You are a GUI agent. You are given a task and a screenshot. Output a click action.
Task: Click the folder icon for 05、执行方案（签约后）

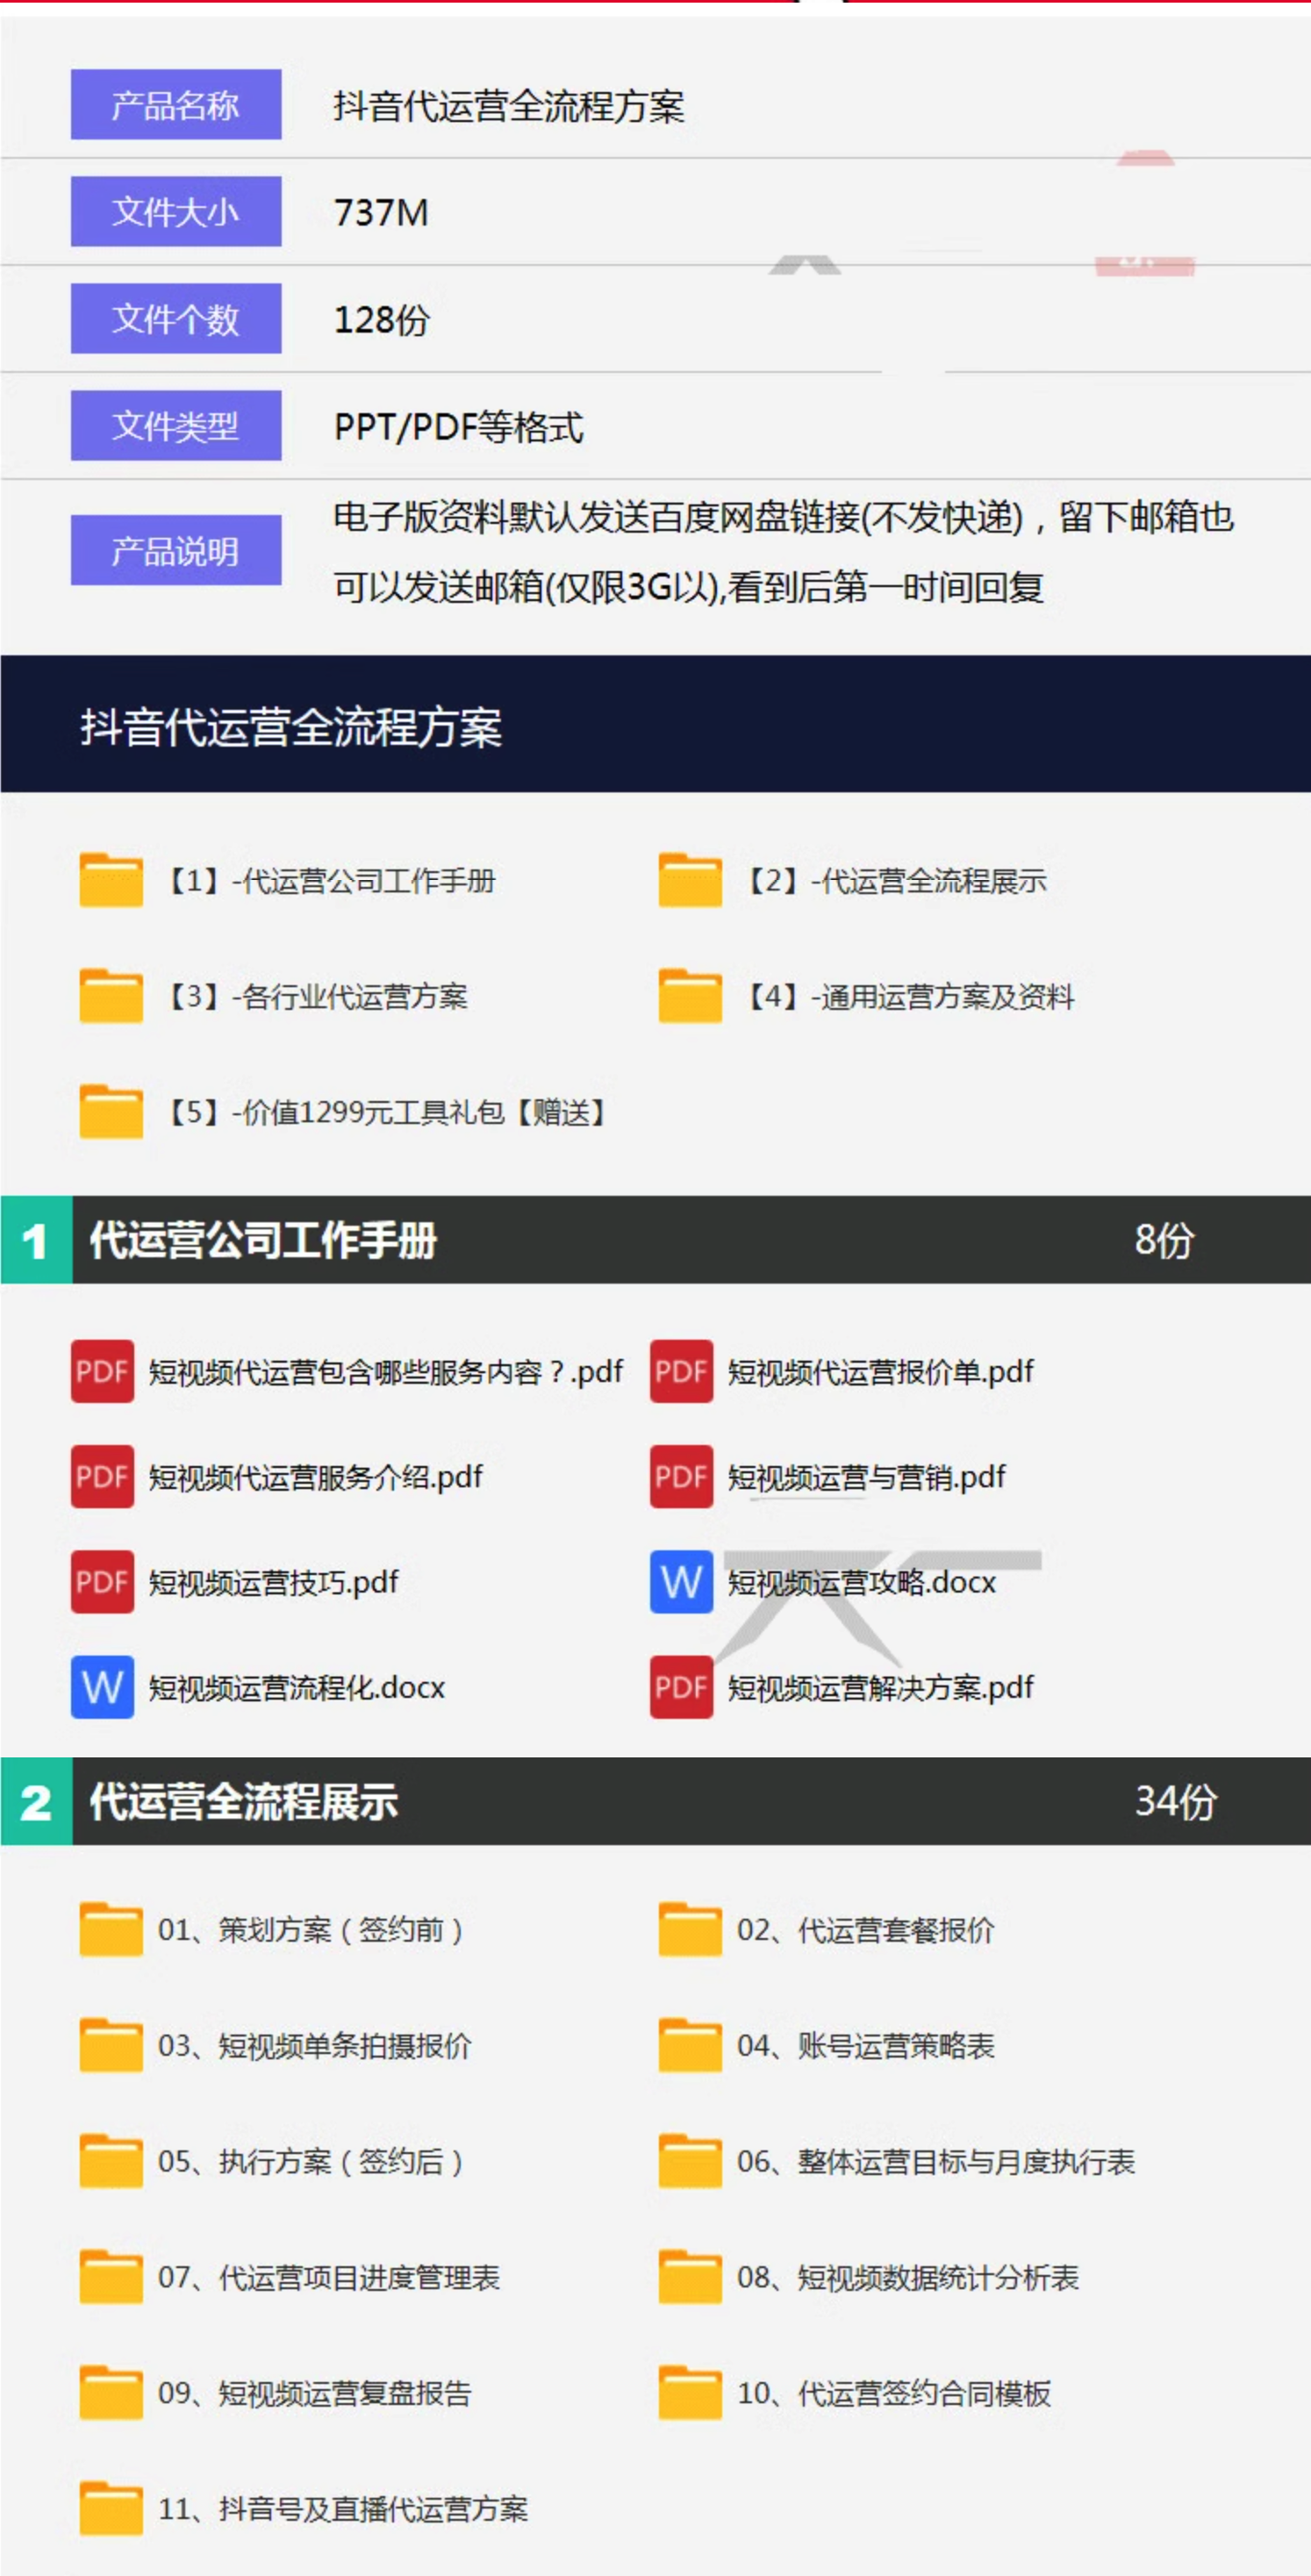(x=111, y=2161)
